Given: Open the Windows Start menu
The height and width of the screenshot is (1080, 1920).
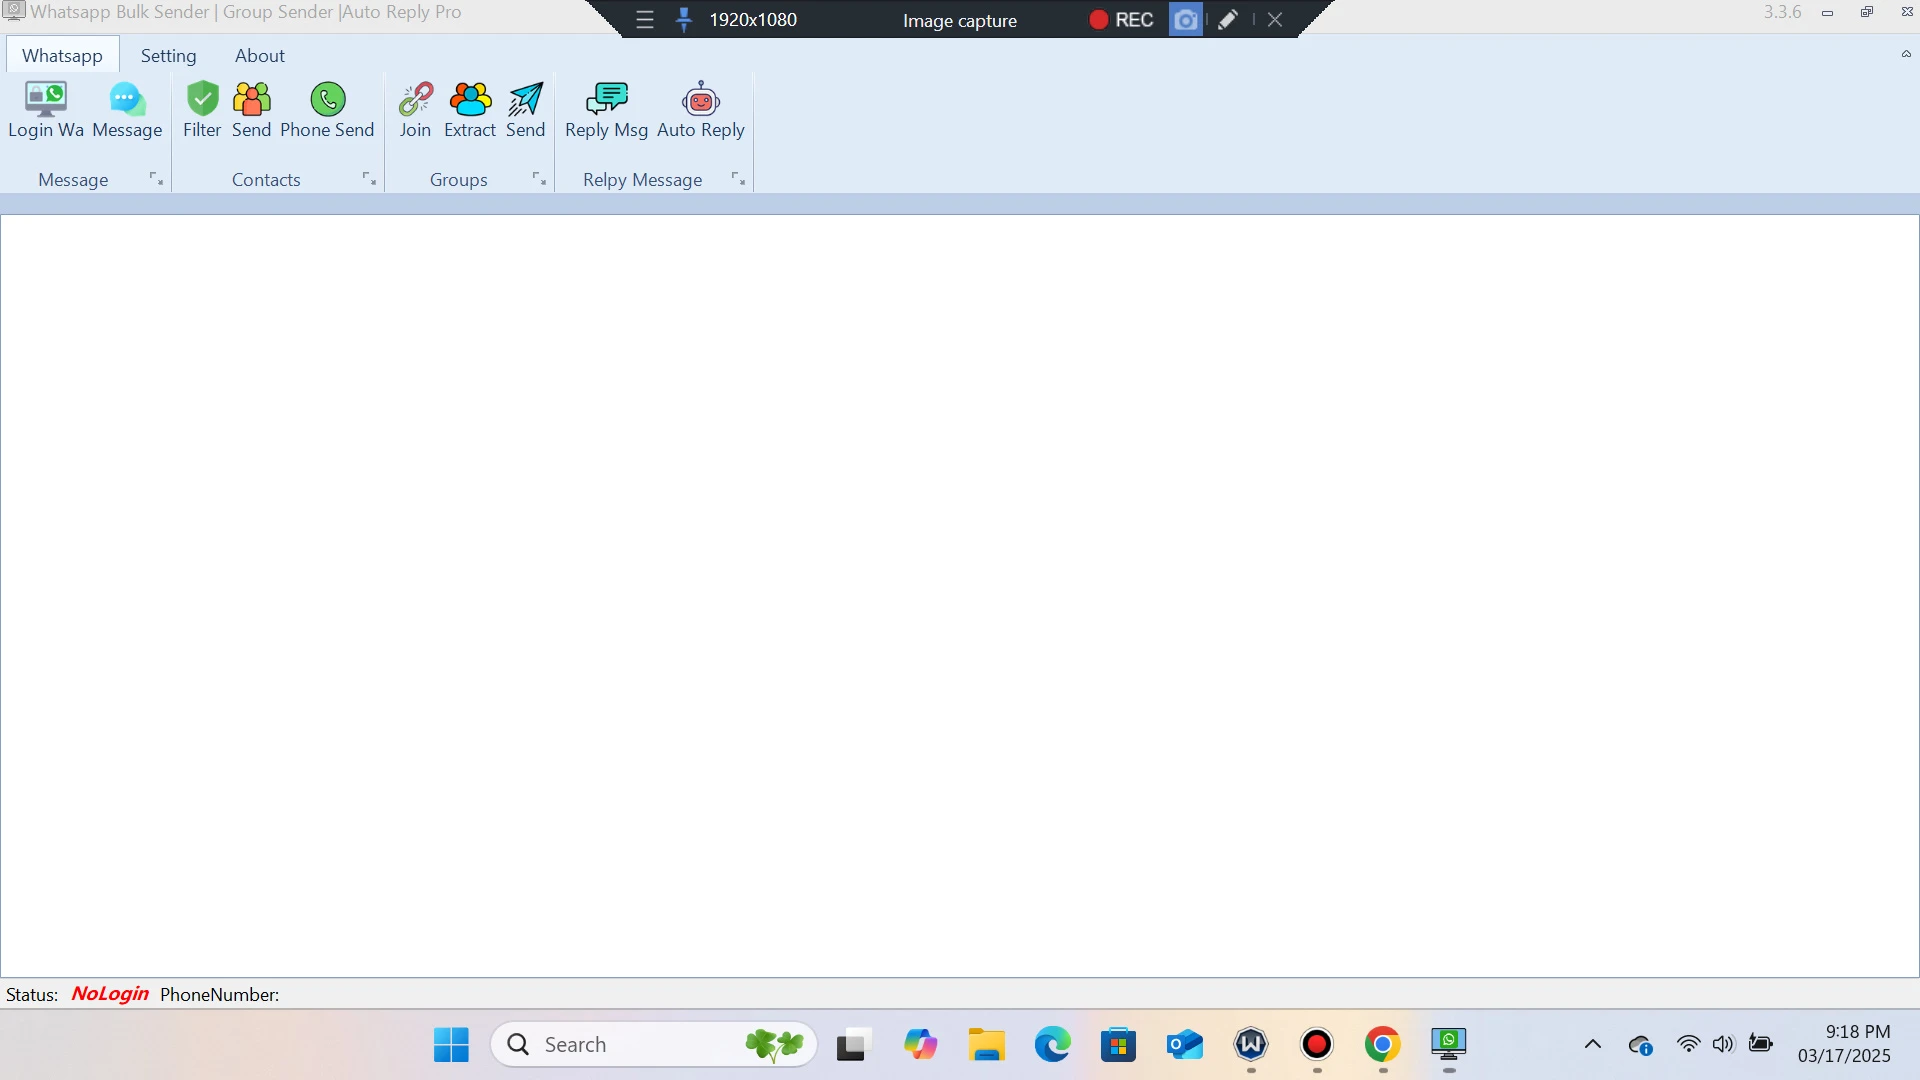Looking at the screenshot, I should [x=451, y=1045].
